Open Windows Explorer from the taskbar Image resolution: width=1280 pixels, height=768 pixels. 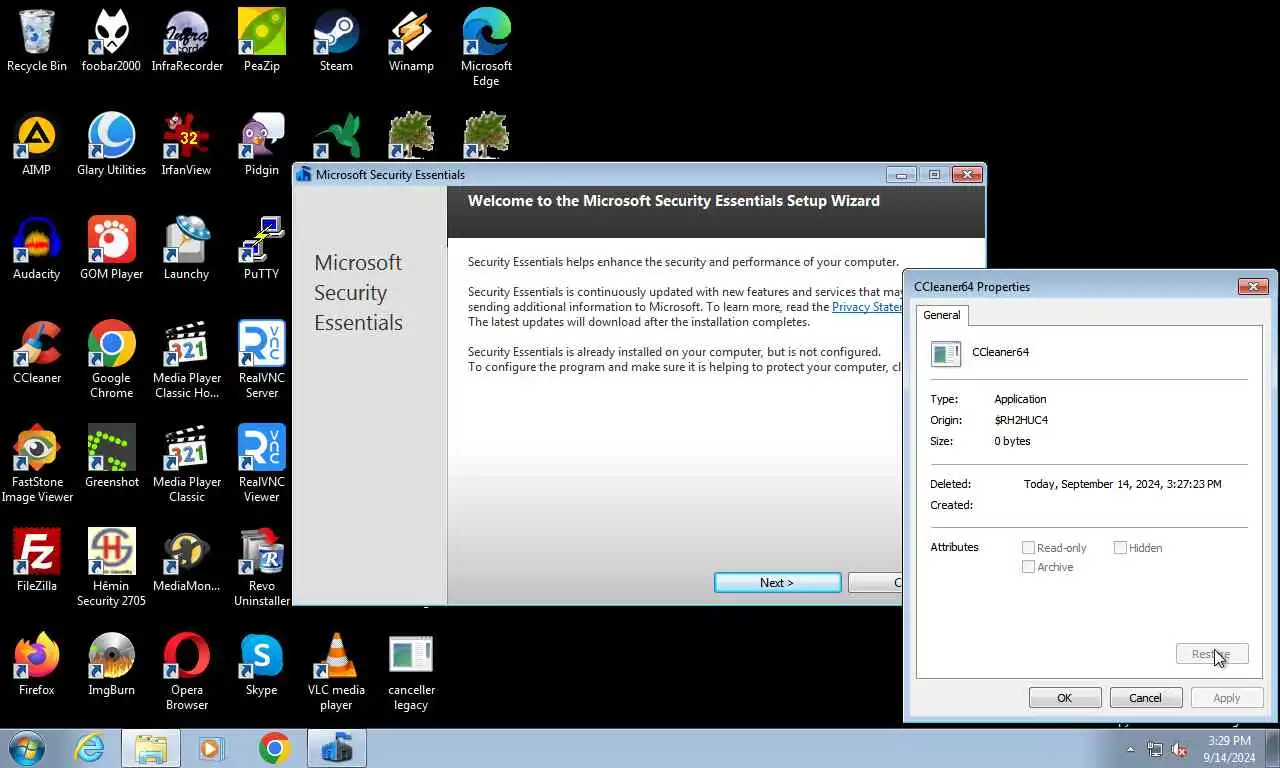151,748
